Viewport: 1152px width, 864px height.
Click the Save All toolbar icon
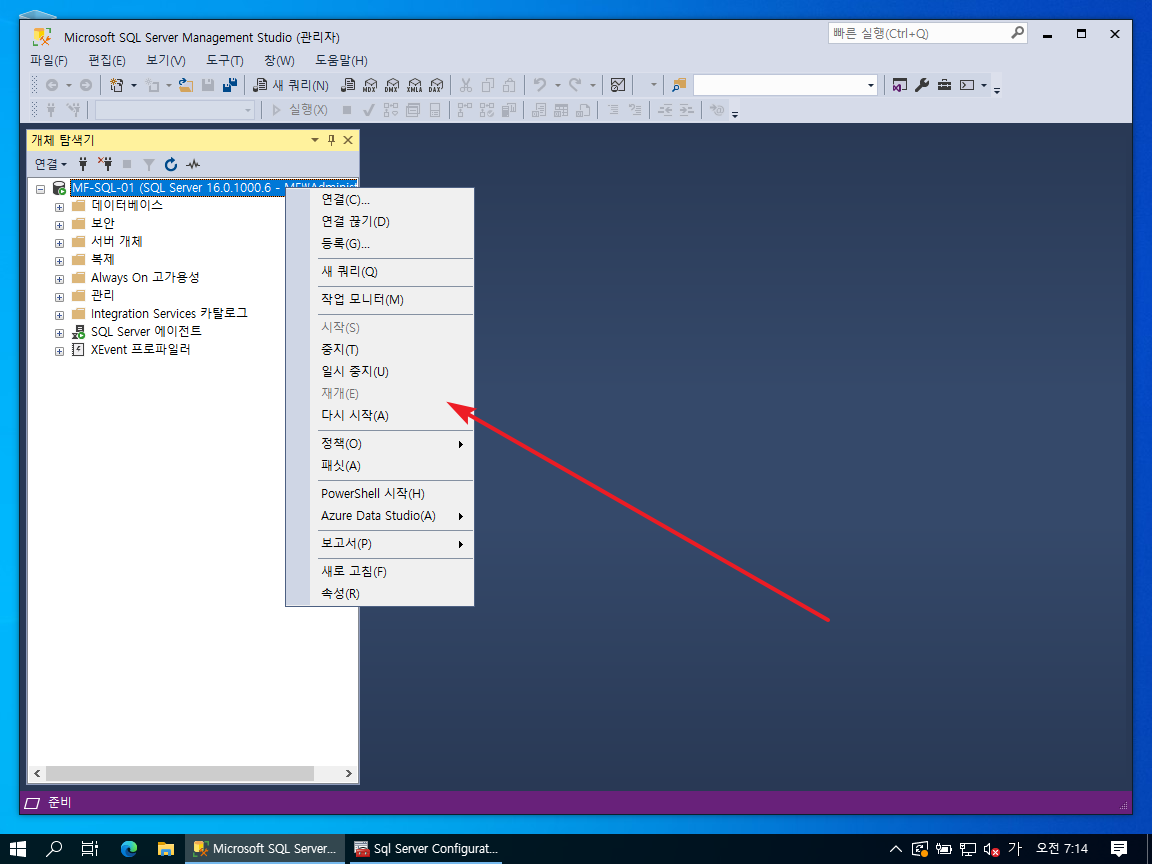[230, 85]
